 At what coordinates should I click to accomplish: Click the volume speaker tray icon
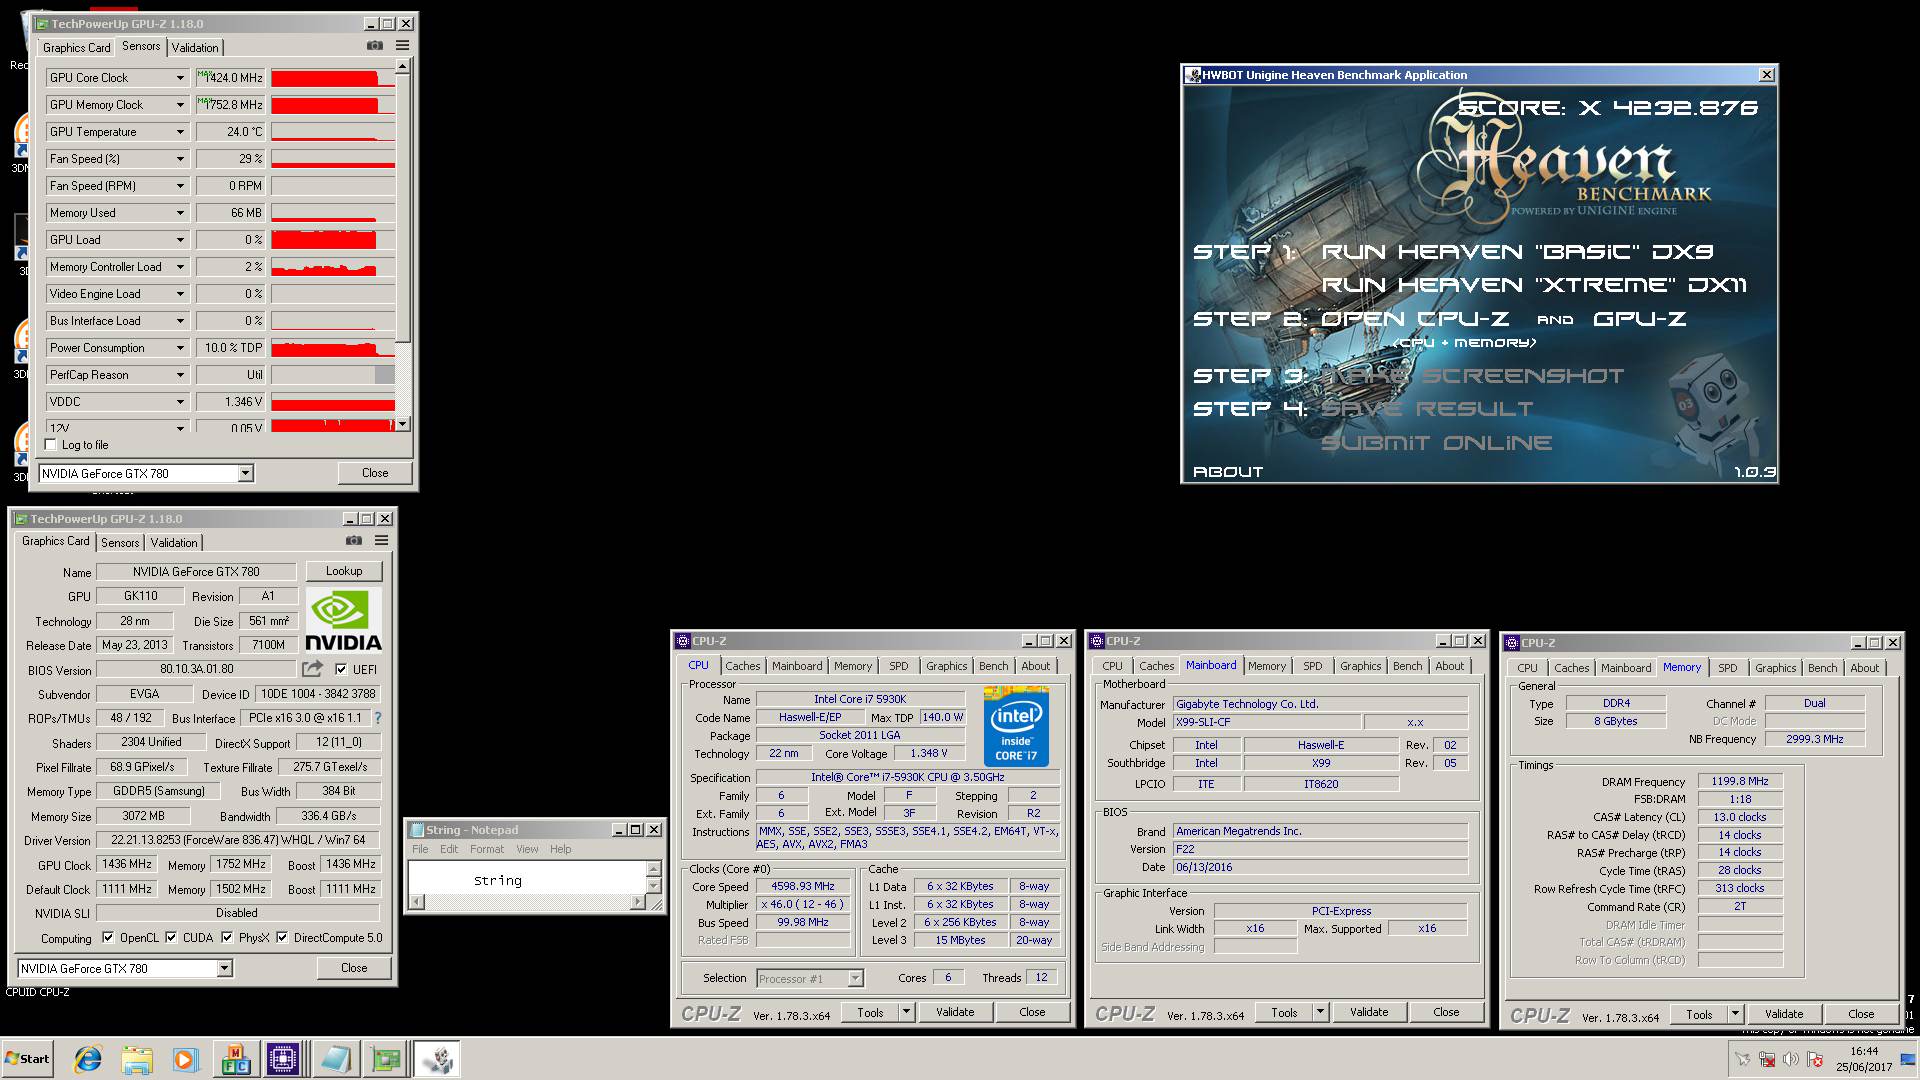(1790, 1059)
